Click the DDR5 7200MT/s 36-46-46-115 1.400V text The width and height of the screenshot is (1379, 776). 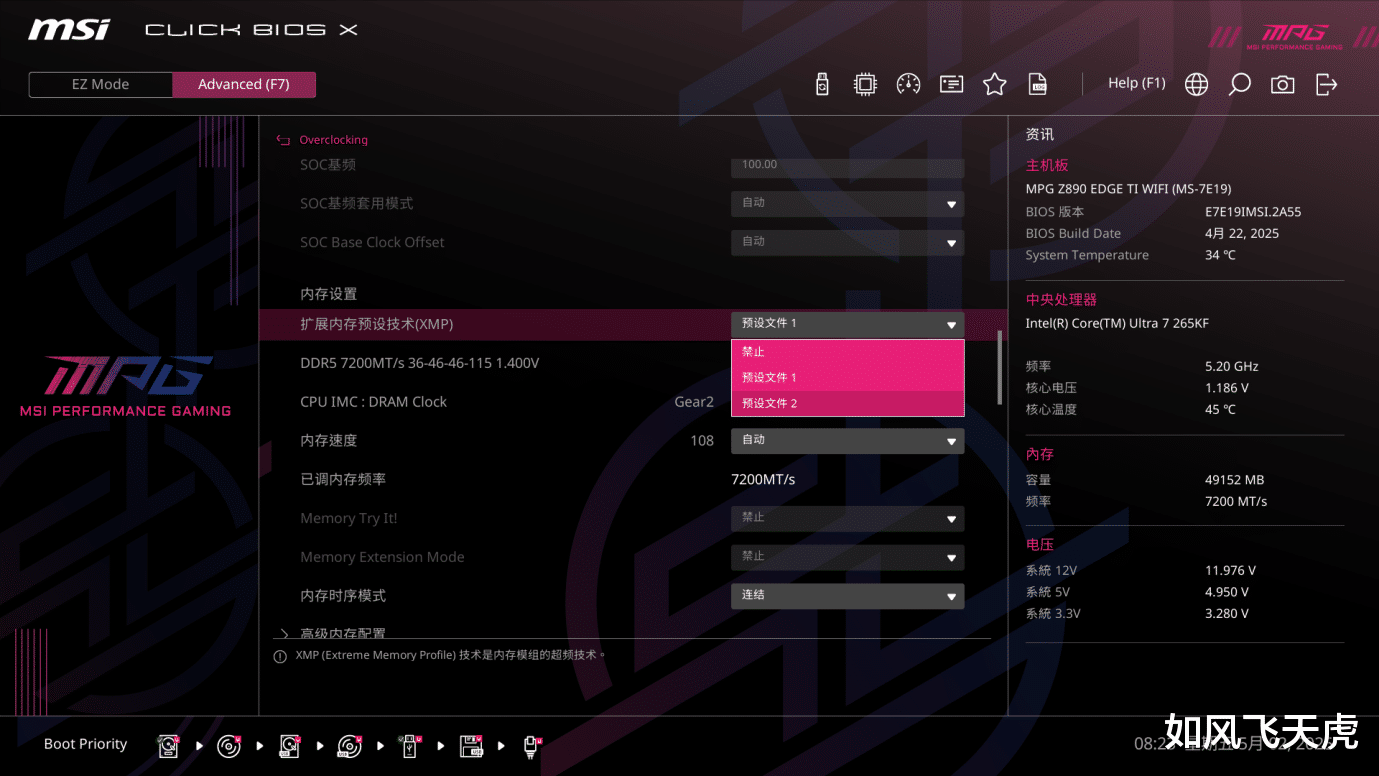420,363
